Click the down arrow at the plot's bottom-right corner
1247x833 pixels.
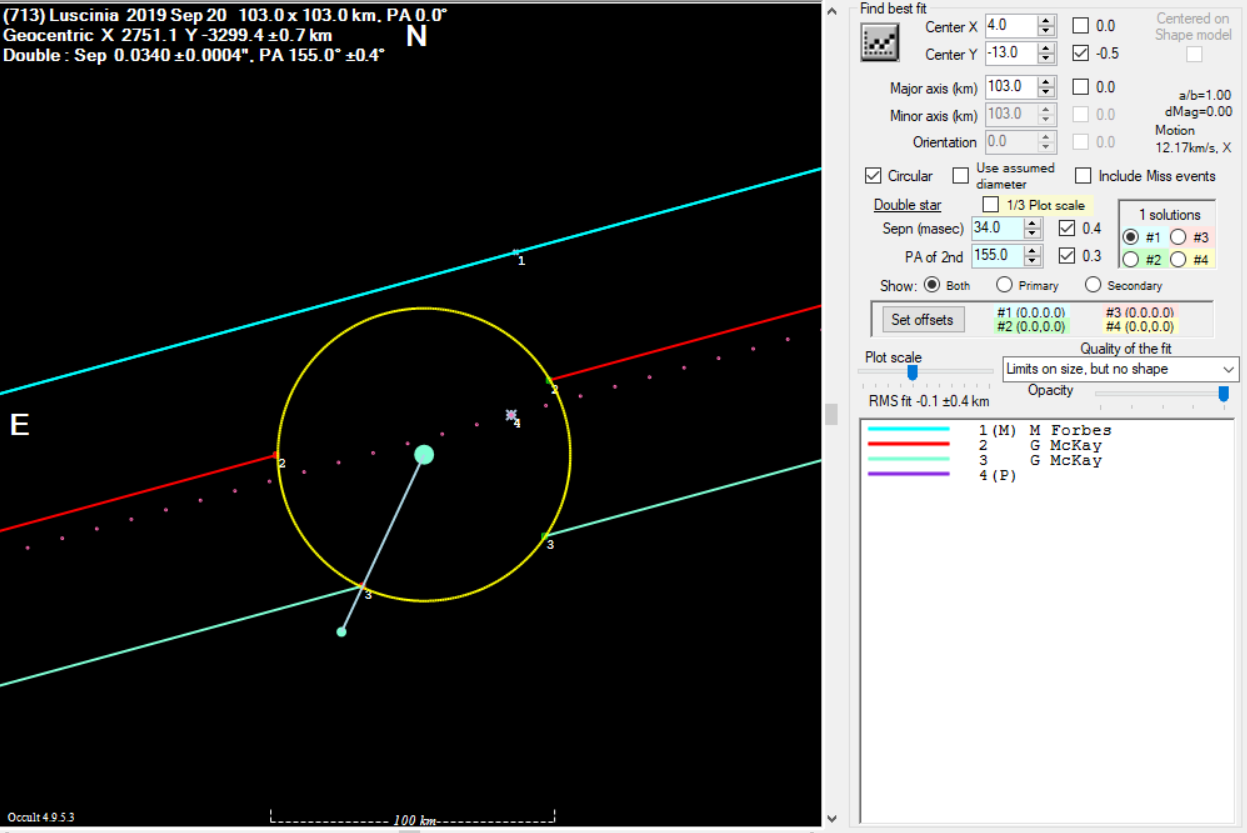point(830,819)
